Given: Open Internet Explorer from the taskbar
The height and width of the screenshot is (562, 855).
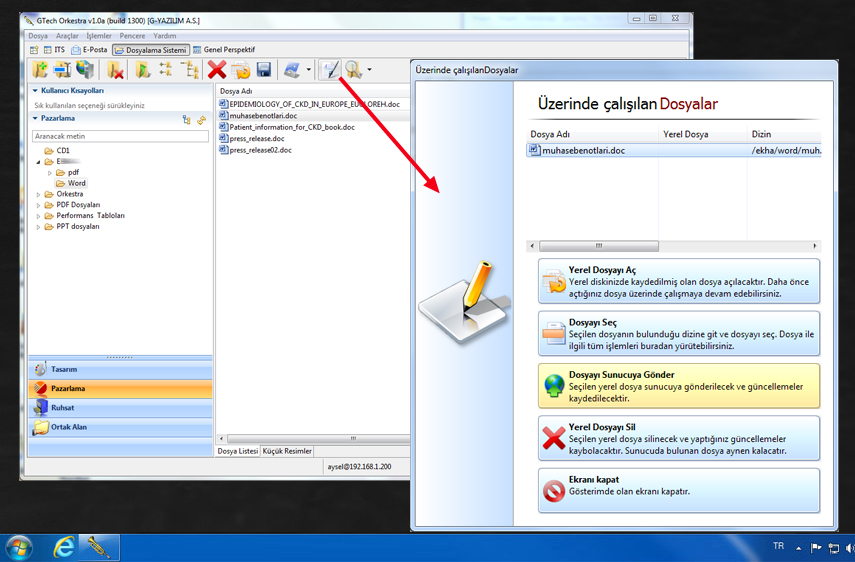Looking at the screenshot, I should [x=64, y=547].
